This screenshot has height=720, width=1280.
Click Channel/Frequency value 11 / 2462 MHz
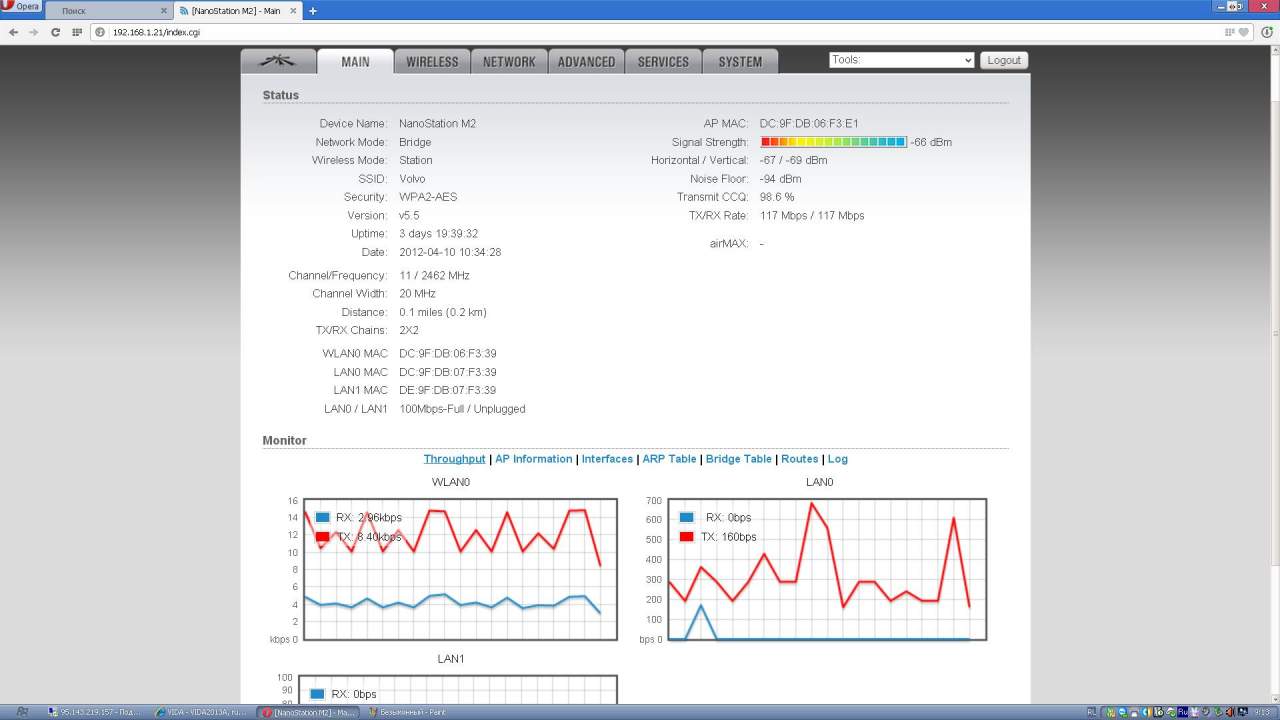point(434,276)
